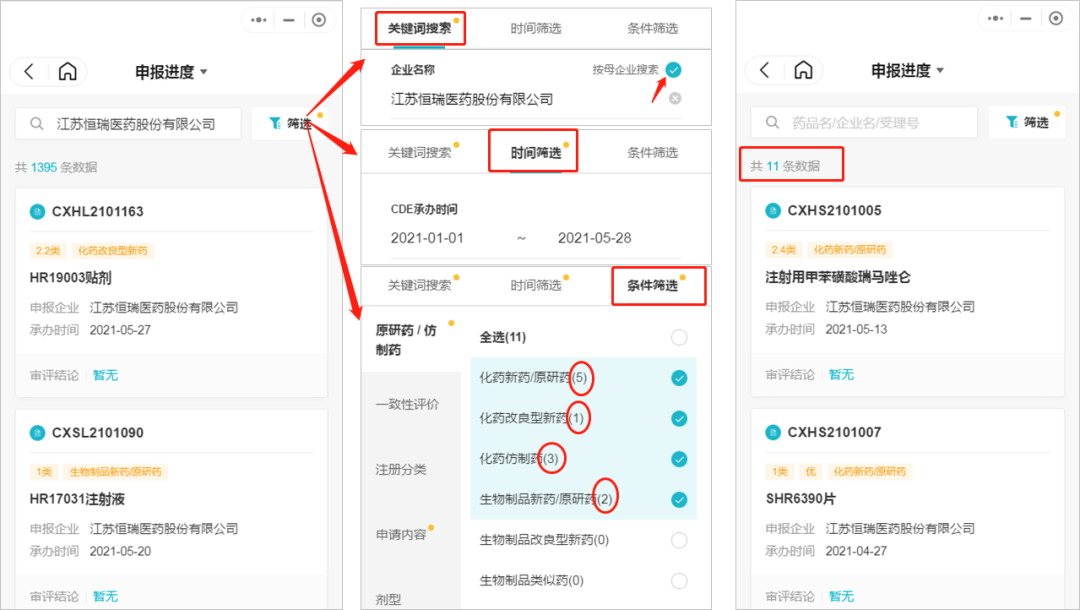Switch to 关键词搜索 tab in top filter panel
The width and height of the screenshot is (1080, 610).
(x=419, y=28)
